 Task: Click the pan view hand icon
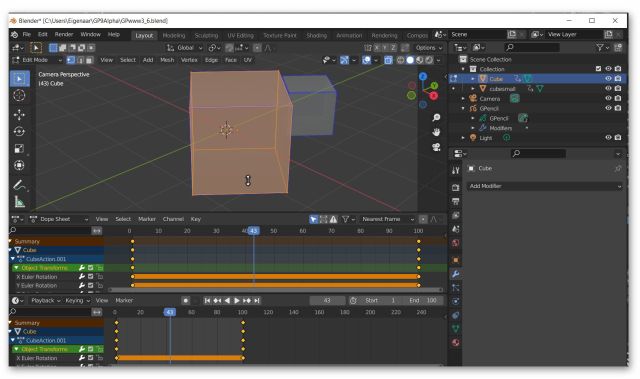tap(436, 132)
